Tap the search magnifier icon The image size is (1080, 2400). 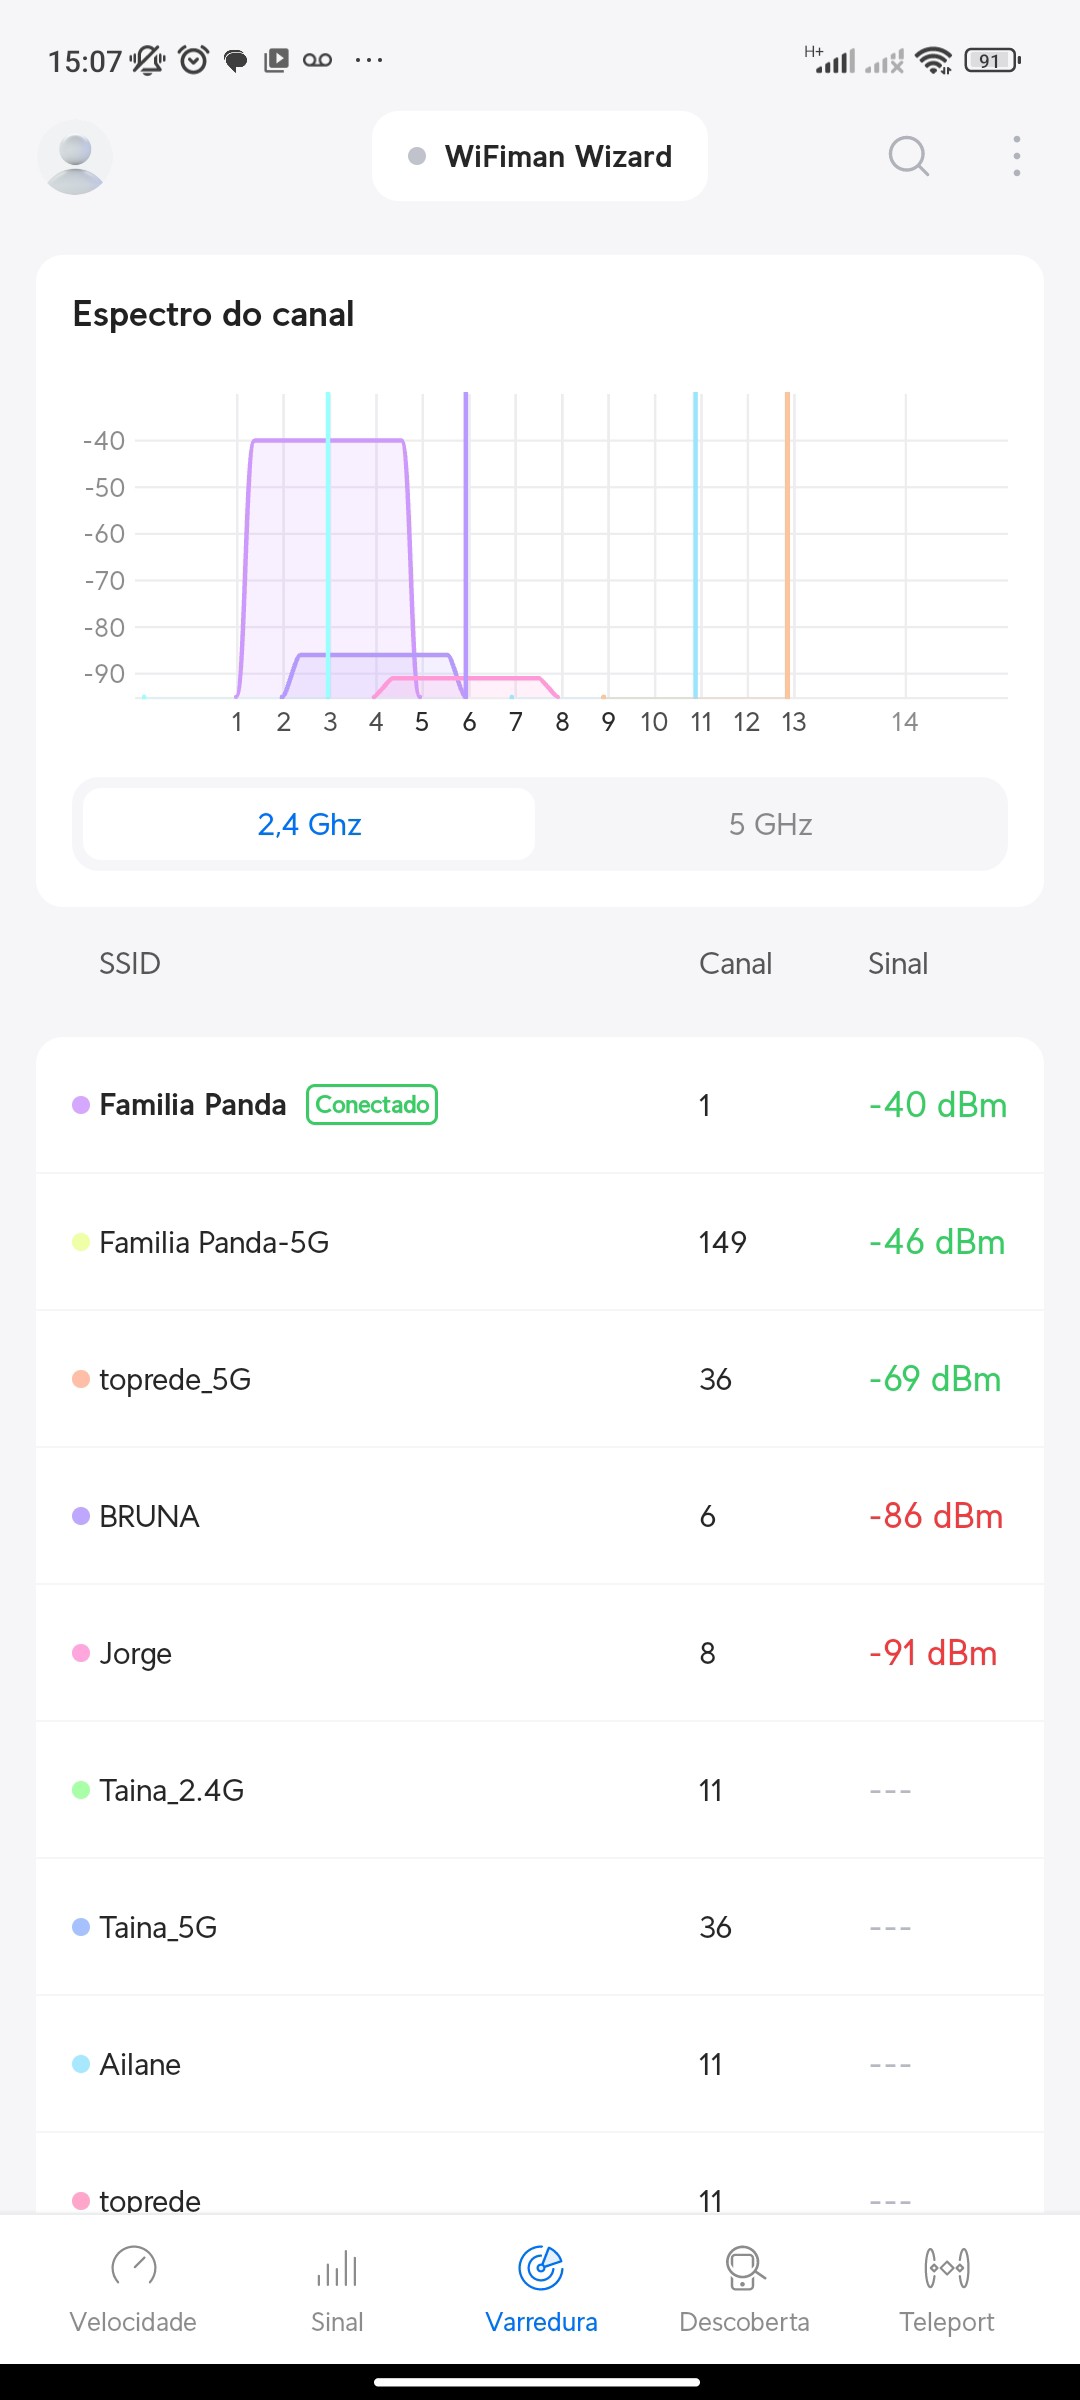908,156
